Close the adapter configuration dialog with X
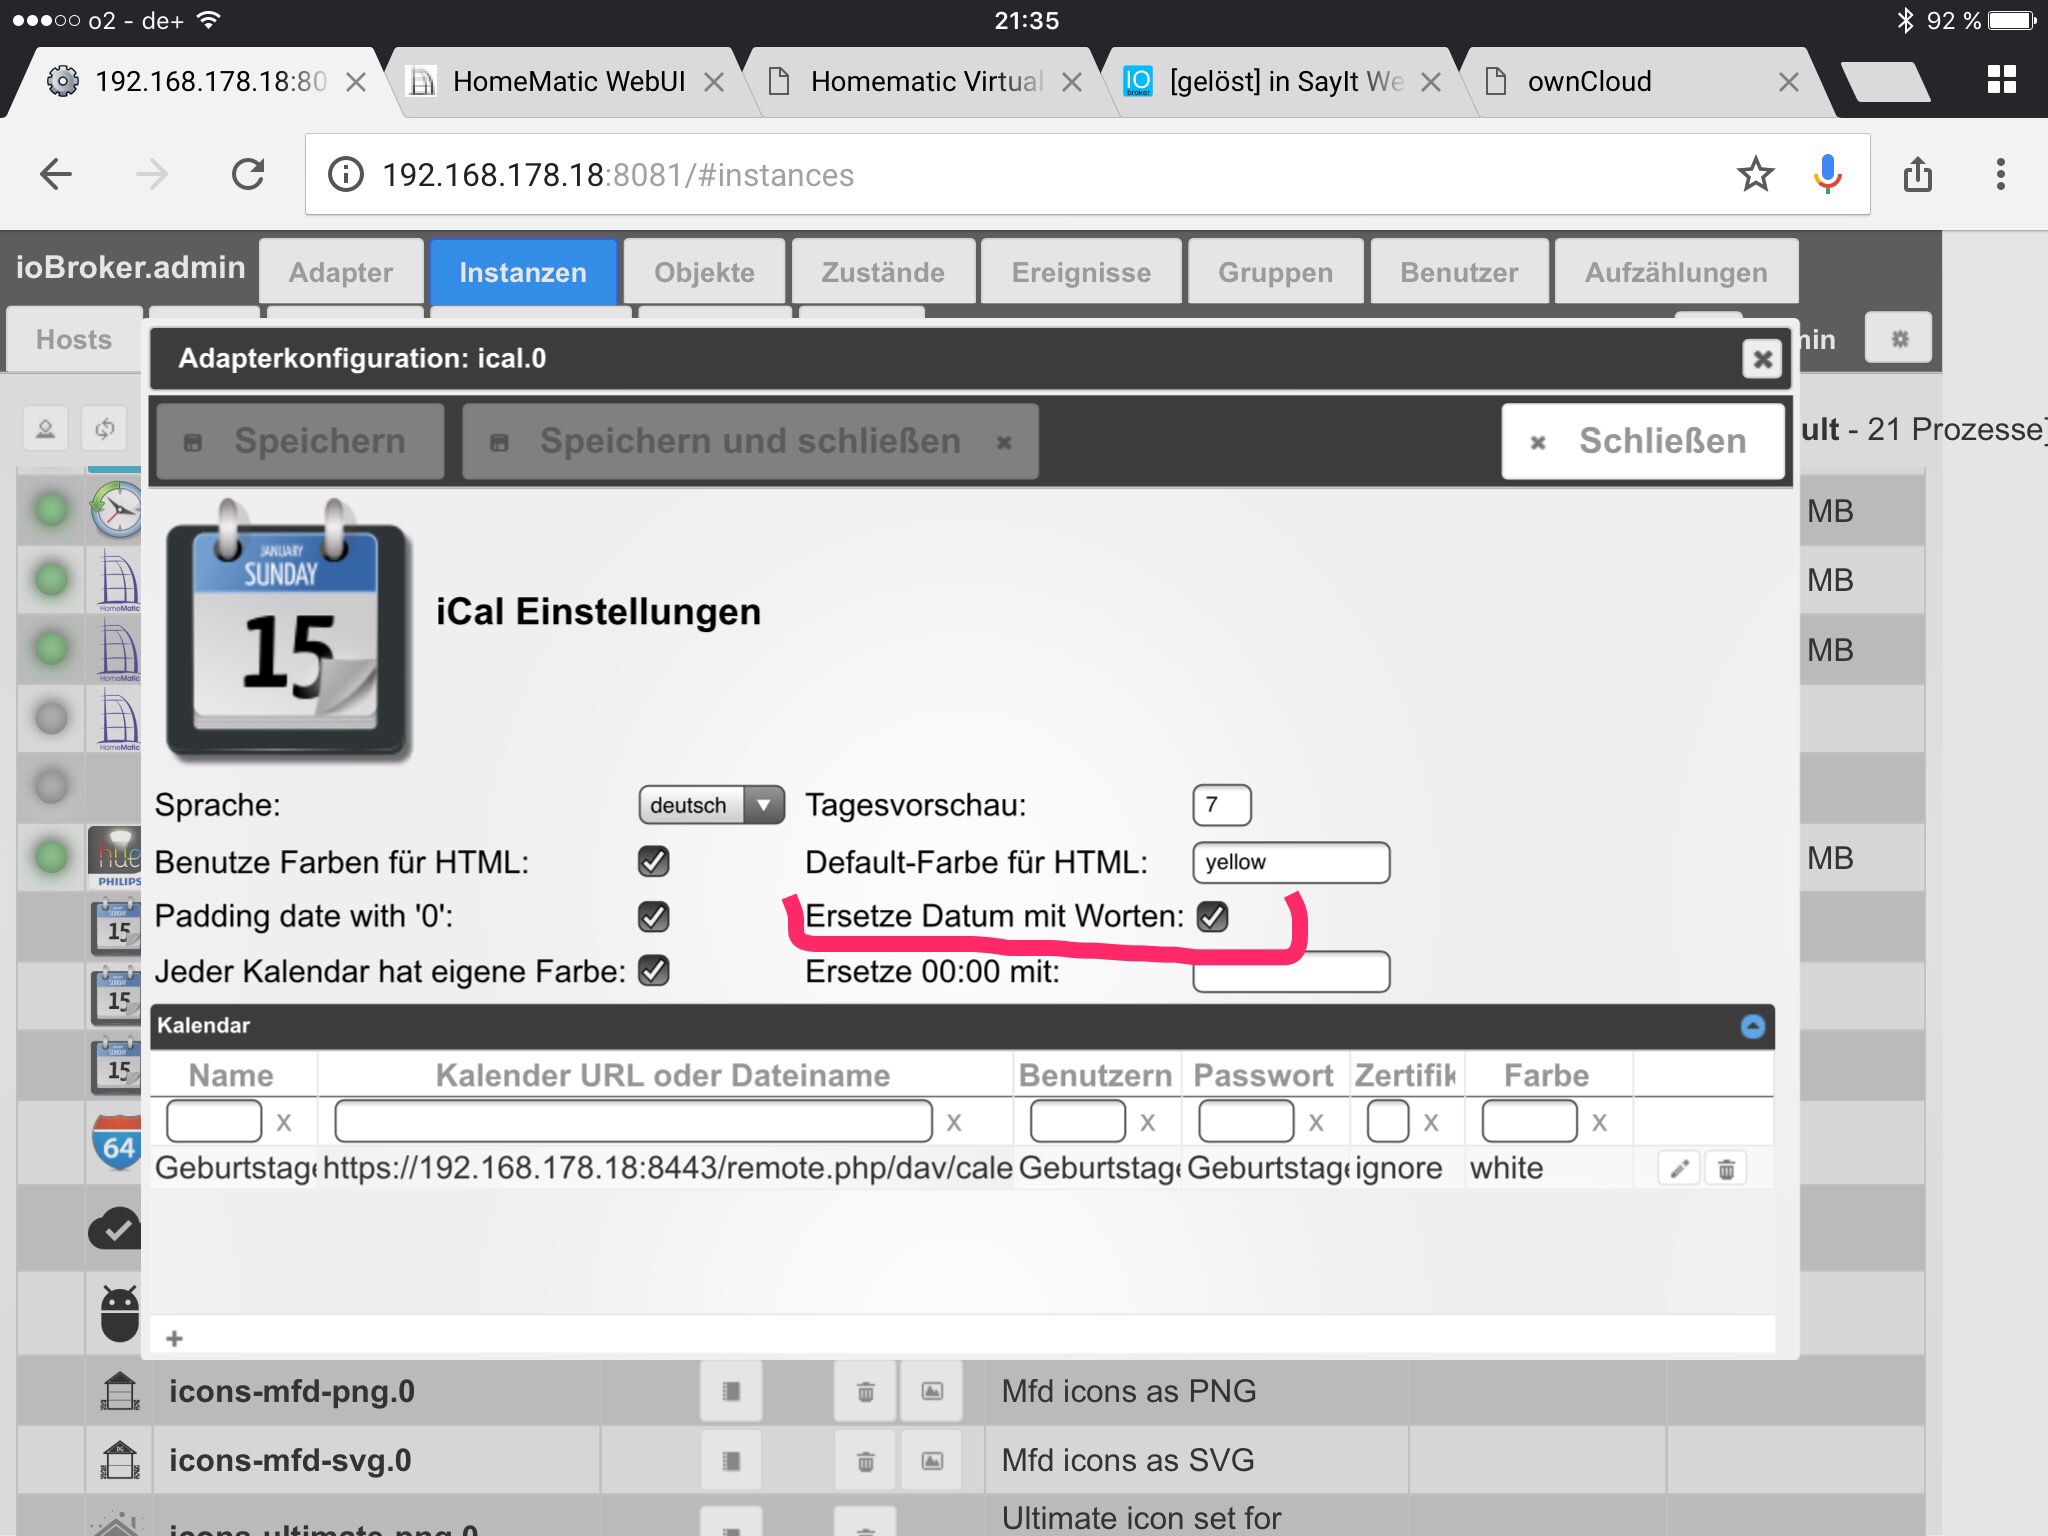2048x1536 pixels. (x=1762, y=359)
